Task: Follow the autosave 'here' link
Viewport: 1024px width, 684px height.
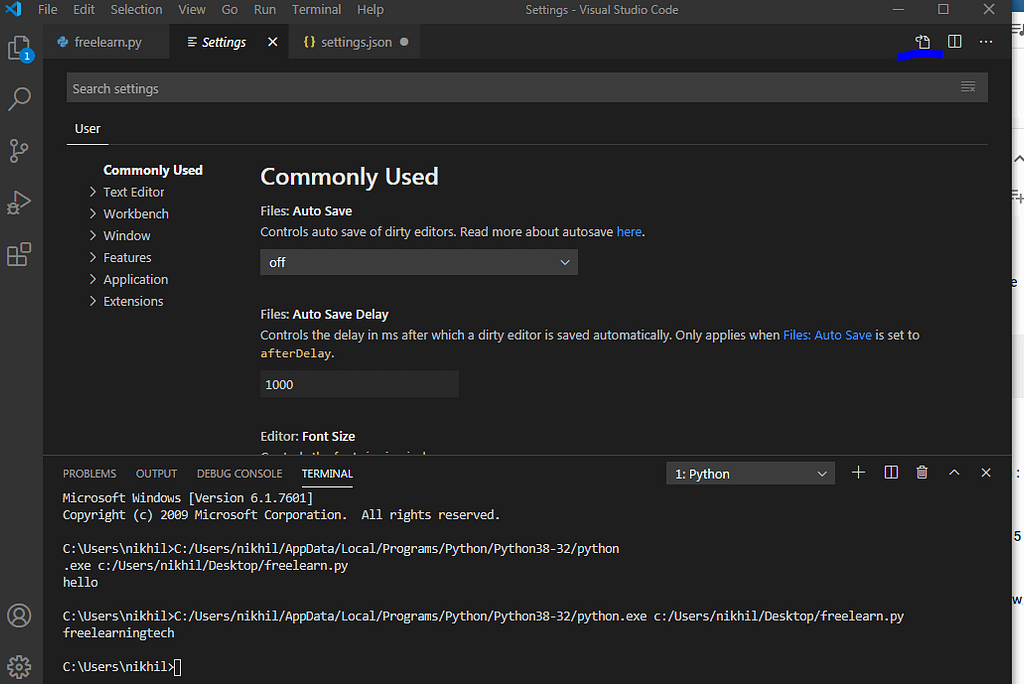Action: click(629, 232)
